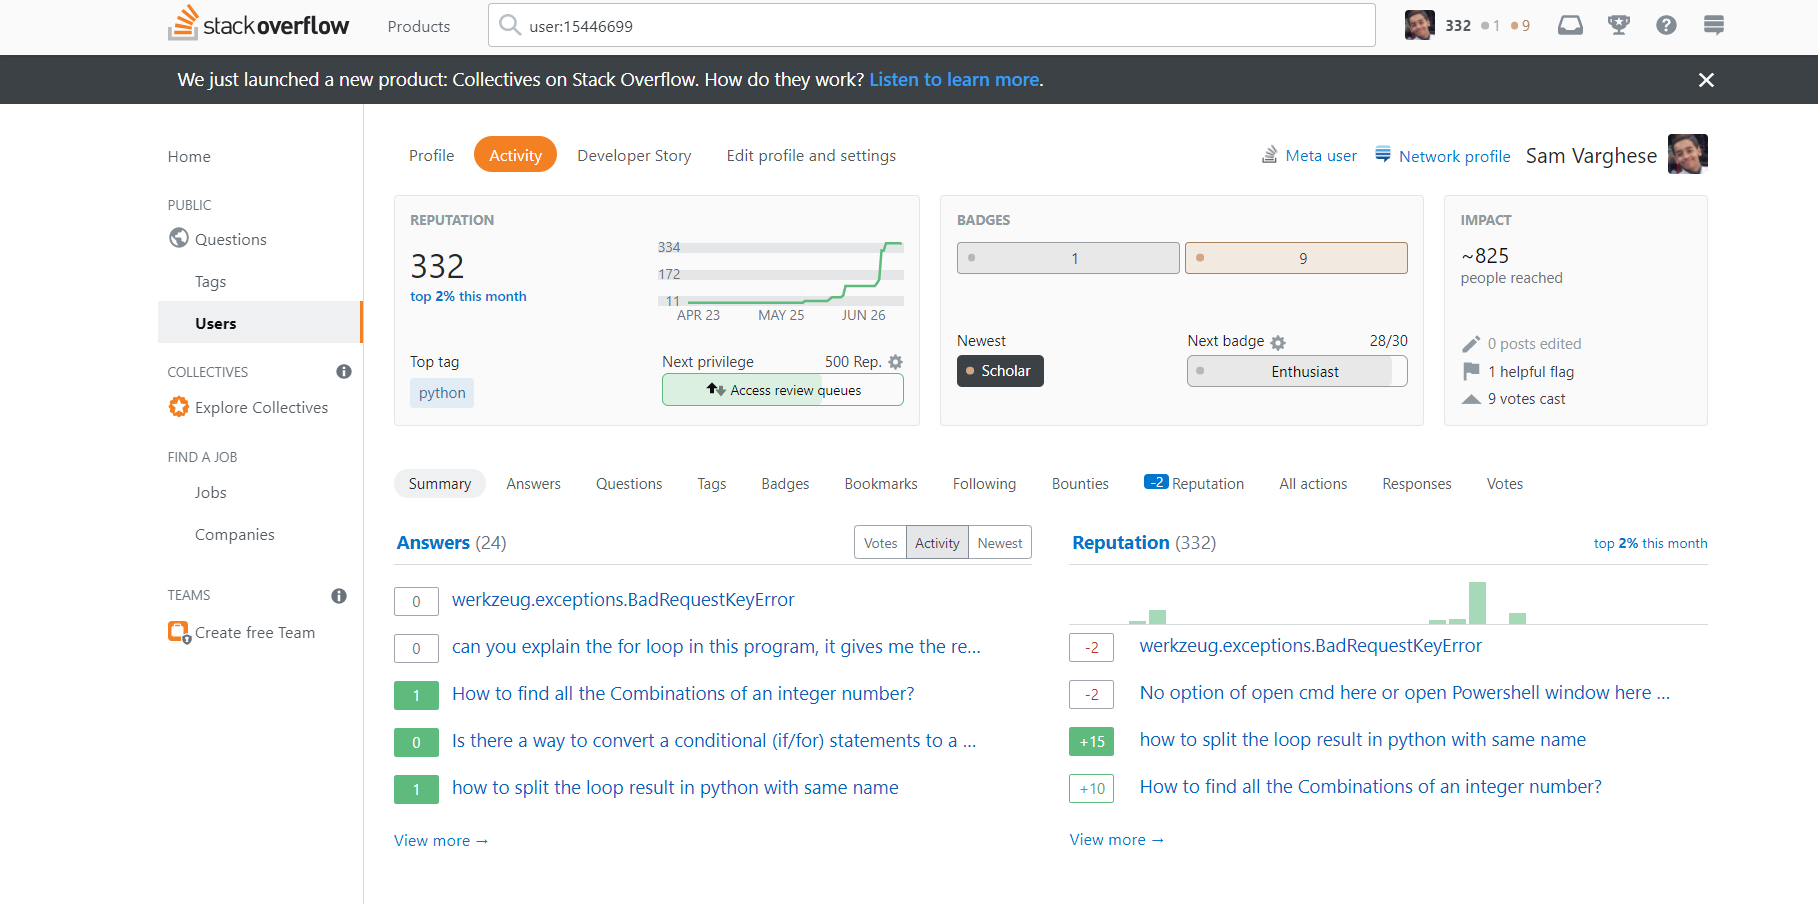The height and width of the screenshot is (904, 1818).
Task: Open Users in sidebar
Action: coord(260,323)
